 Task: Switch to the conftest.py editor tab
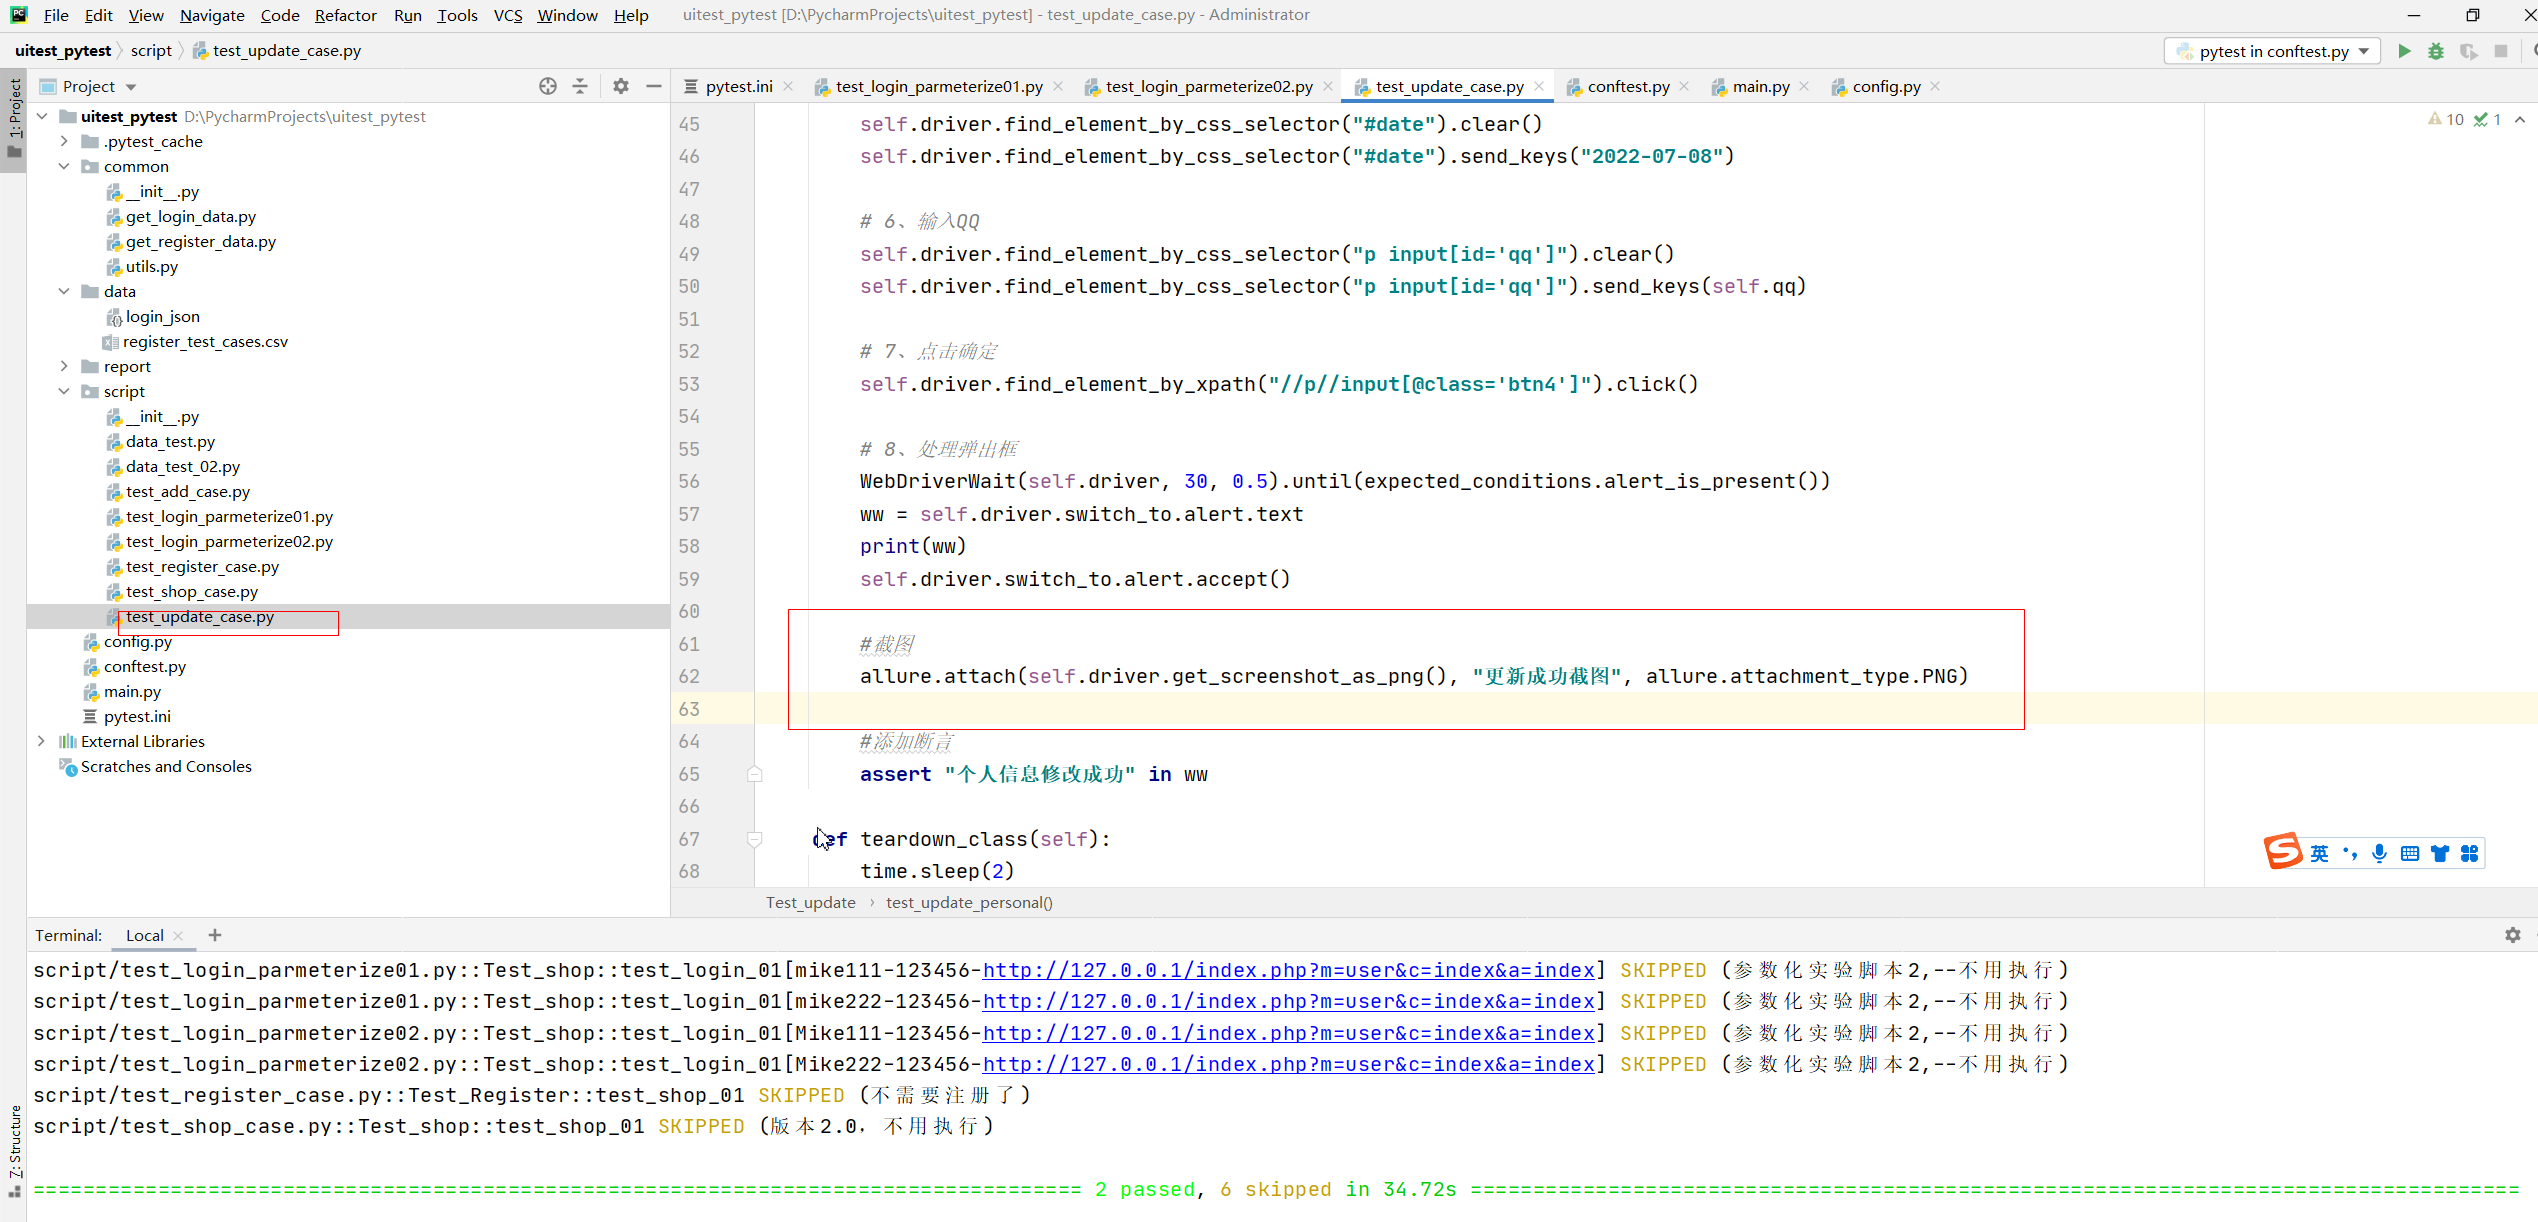click(1627, 86)
